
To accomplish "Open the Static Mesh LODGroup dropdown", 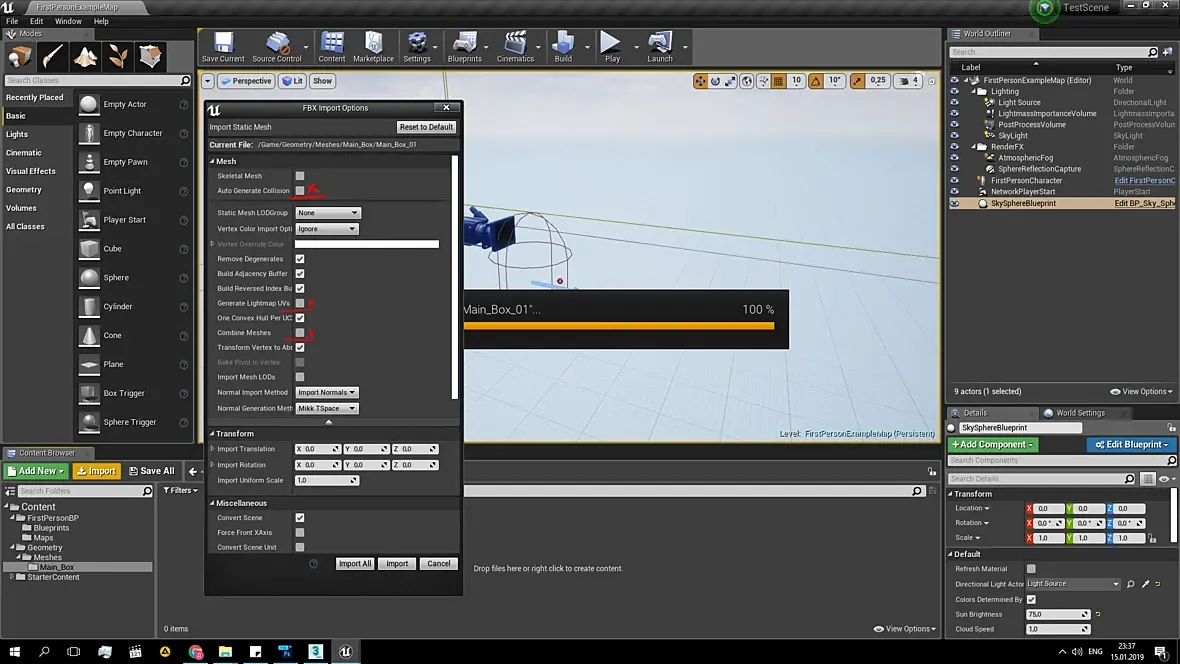I will coord(327,213).
